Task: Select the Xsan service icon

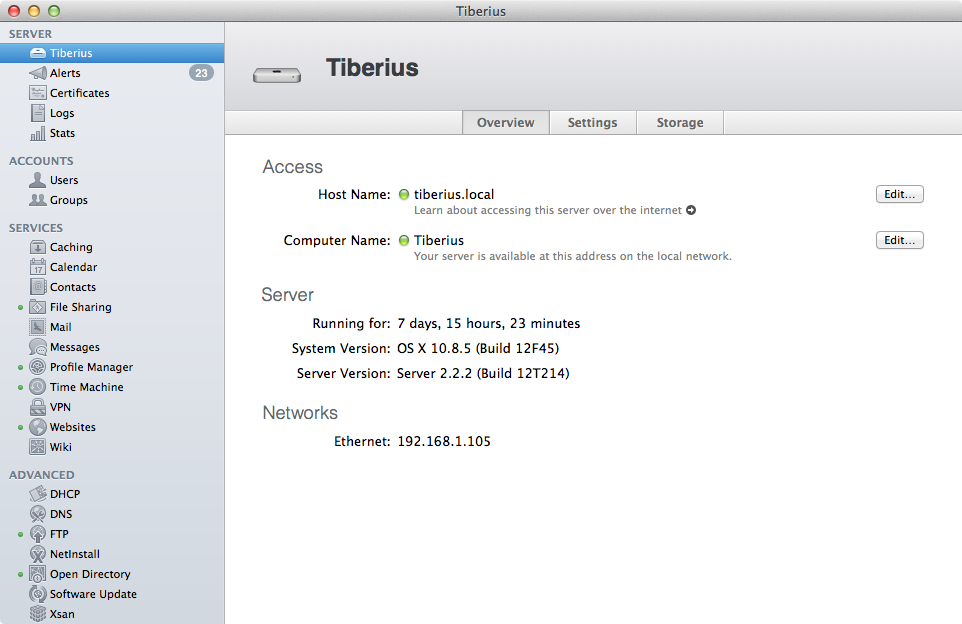Action: point(38,614)
